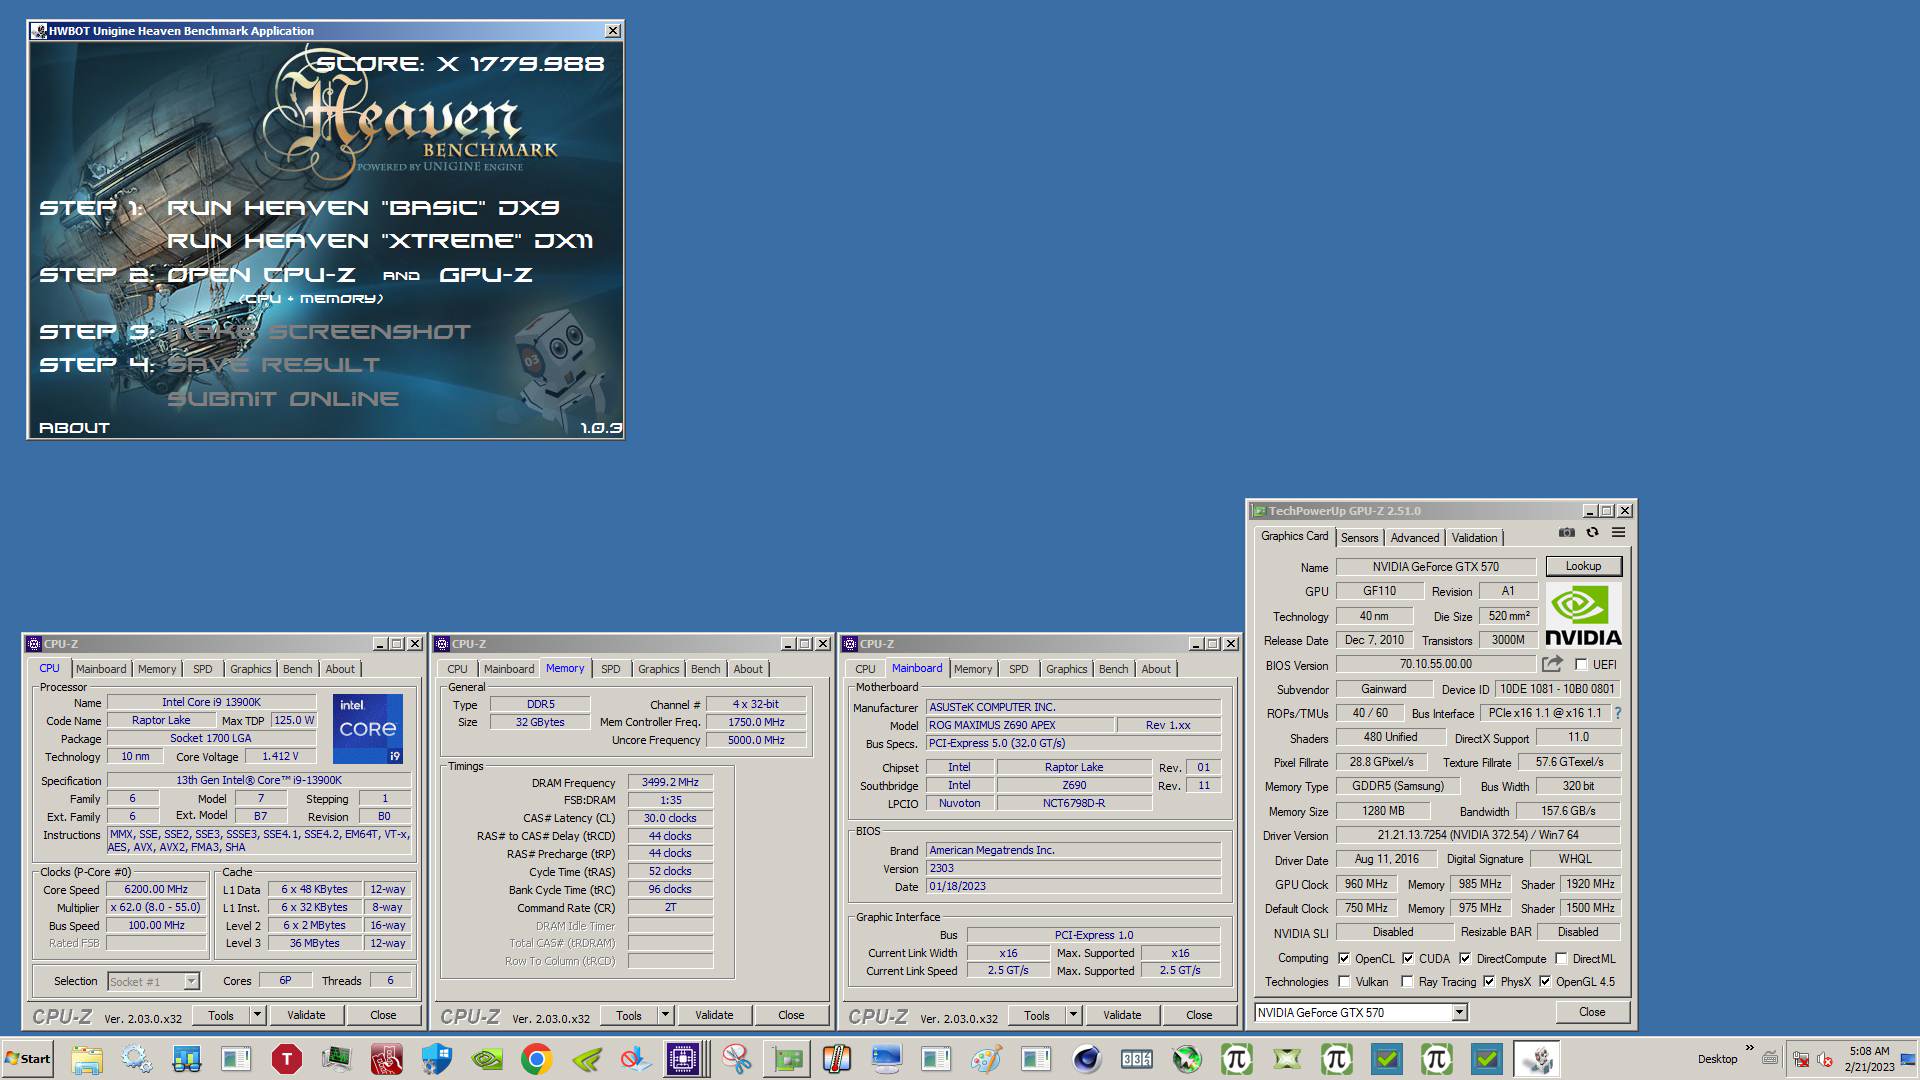Screen dimensions: 1920x1080
Task: Open the GPU-Z hamburger menu
Action: [1618, 533]
